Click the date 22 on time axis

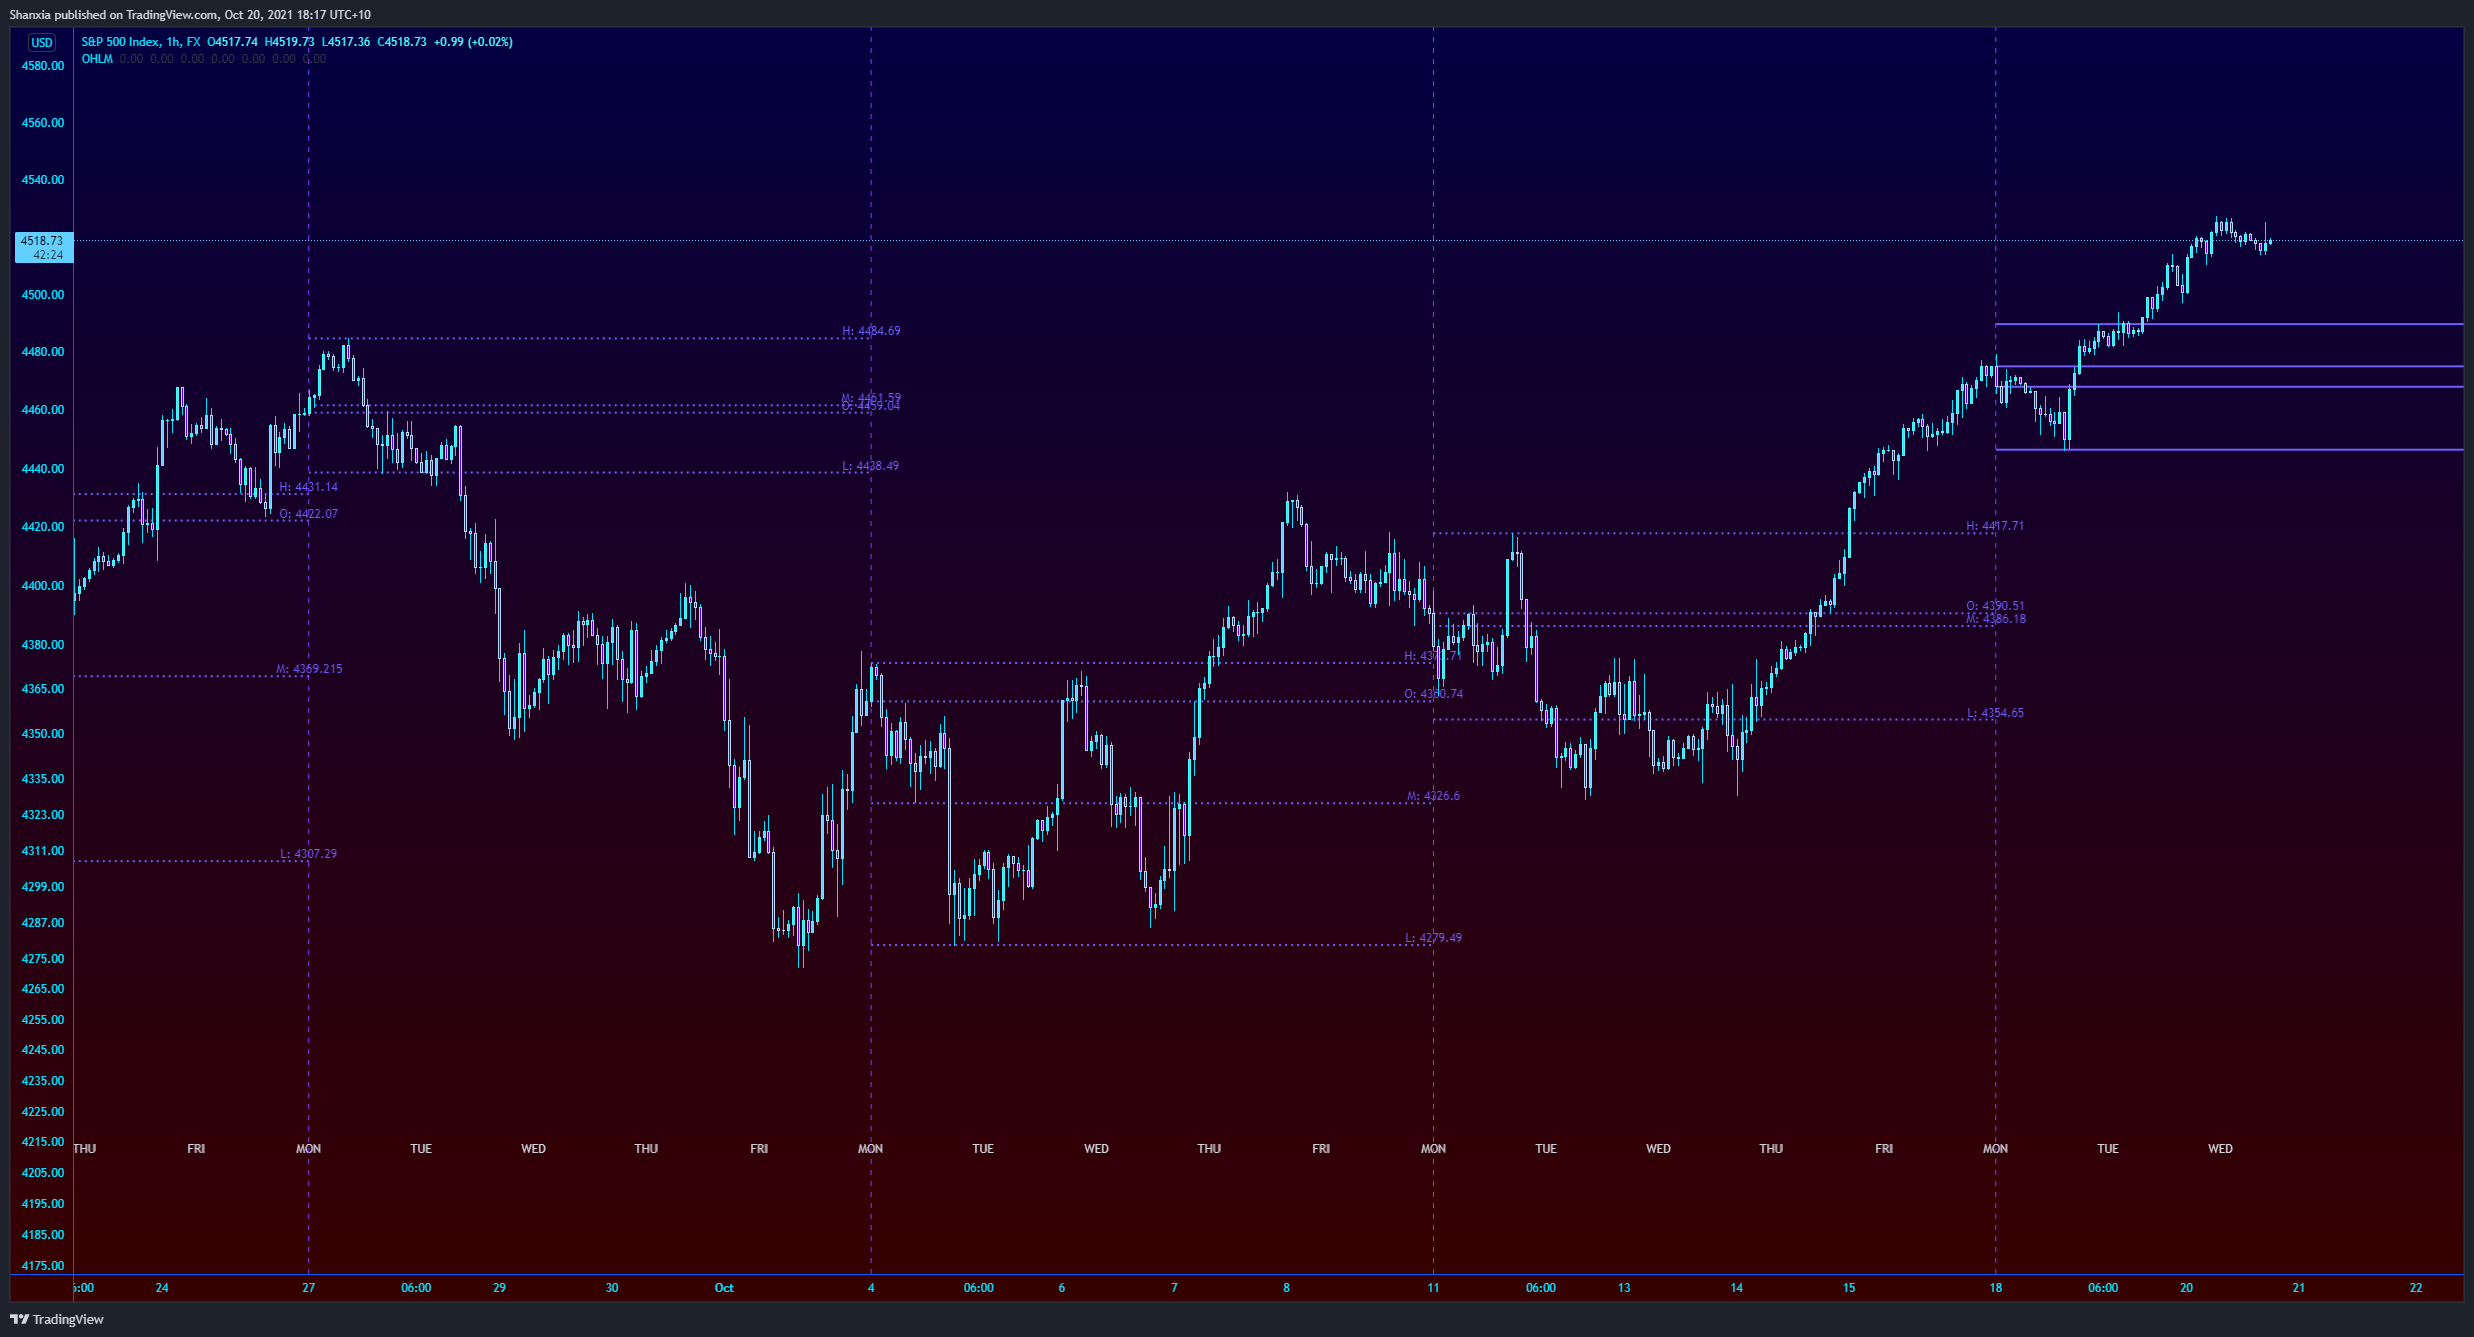[2416, 1288]
